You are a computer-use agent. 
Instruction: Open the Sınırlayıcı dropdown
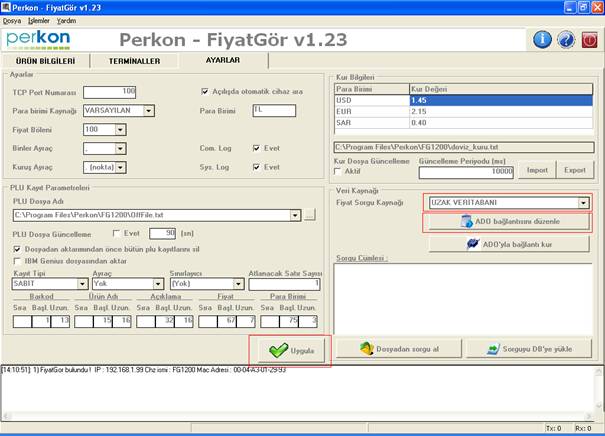click(238, 284)
